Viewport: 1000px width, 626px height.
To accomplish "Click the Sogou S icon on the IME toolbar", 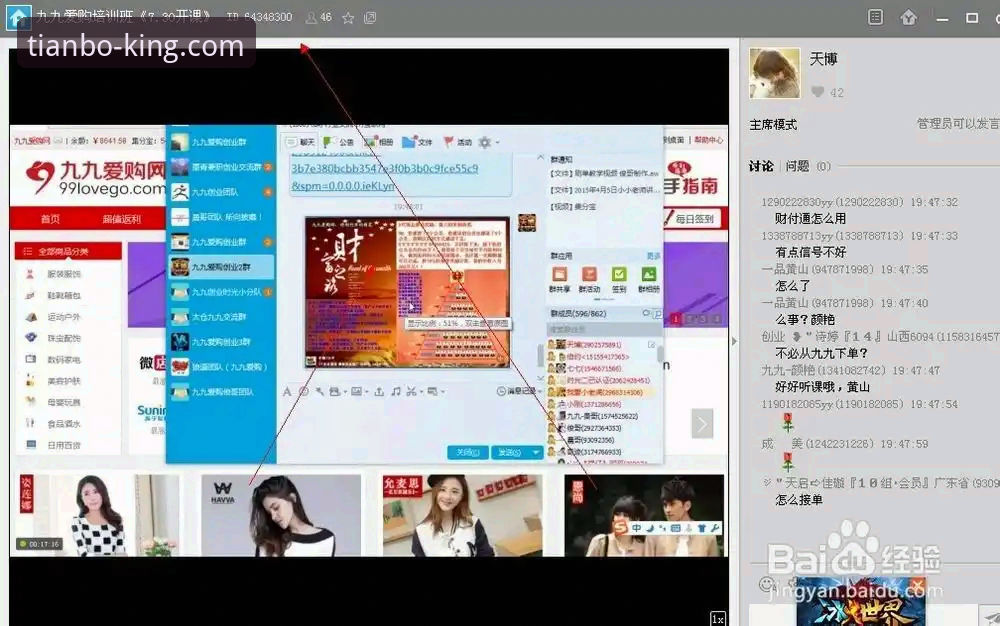I will [x=620, y=528].
